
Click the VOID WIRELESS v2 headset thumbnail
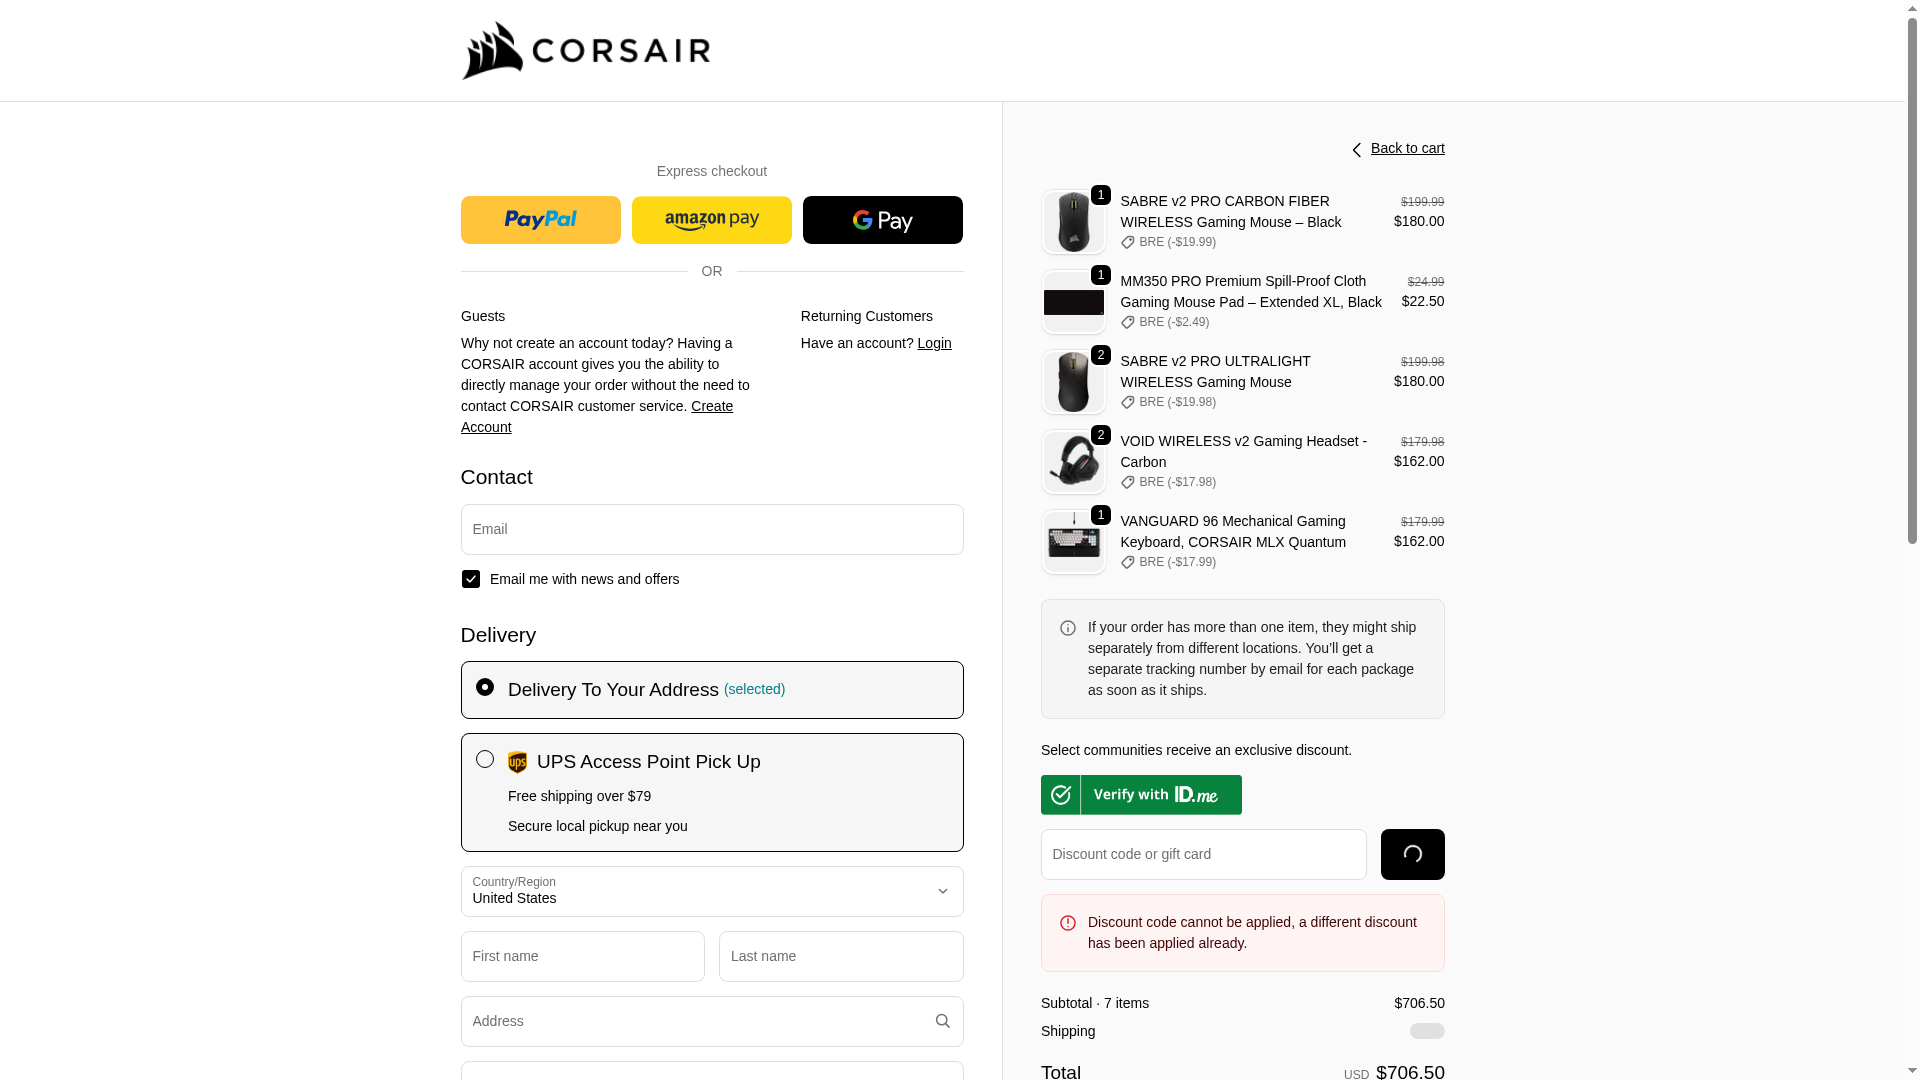[x=1073, y=462]
